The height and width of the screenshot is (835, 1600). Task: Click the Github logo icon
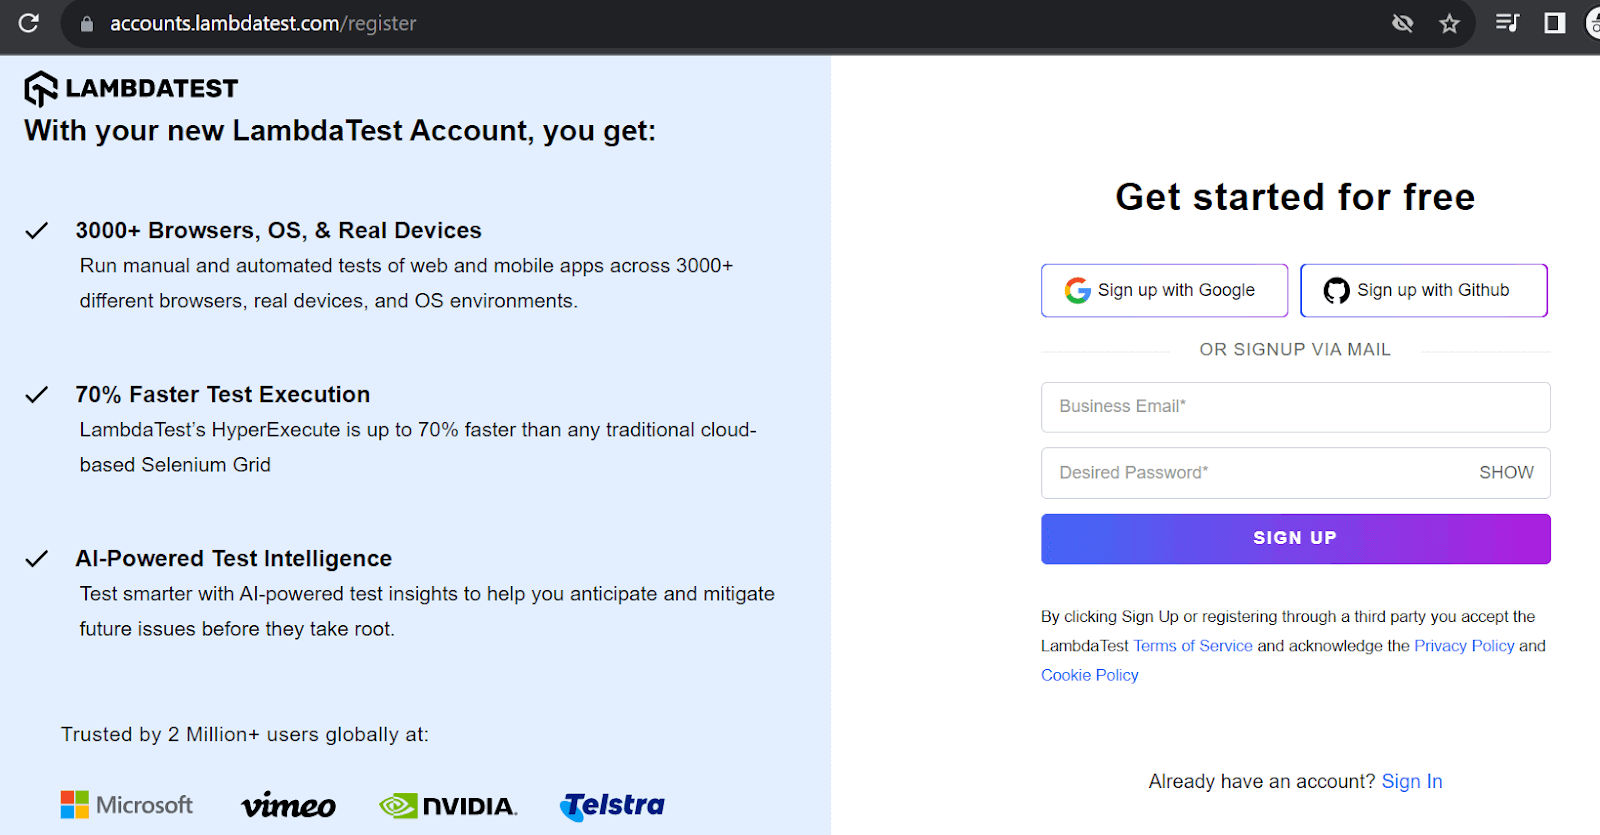tap(1336, 290)
